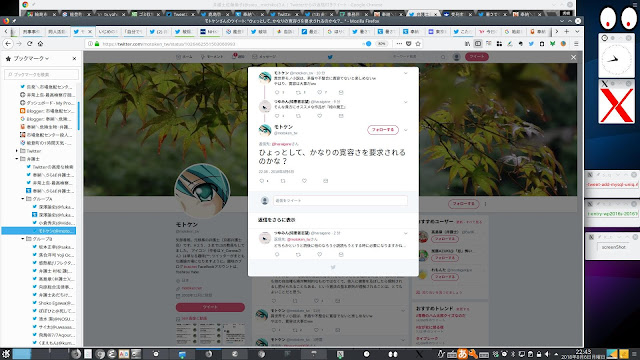Click the taskbar clock showing 22:45
640x360 pixels.
tap(584, 353)
